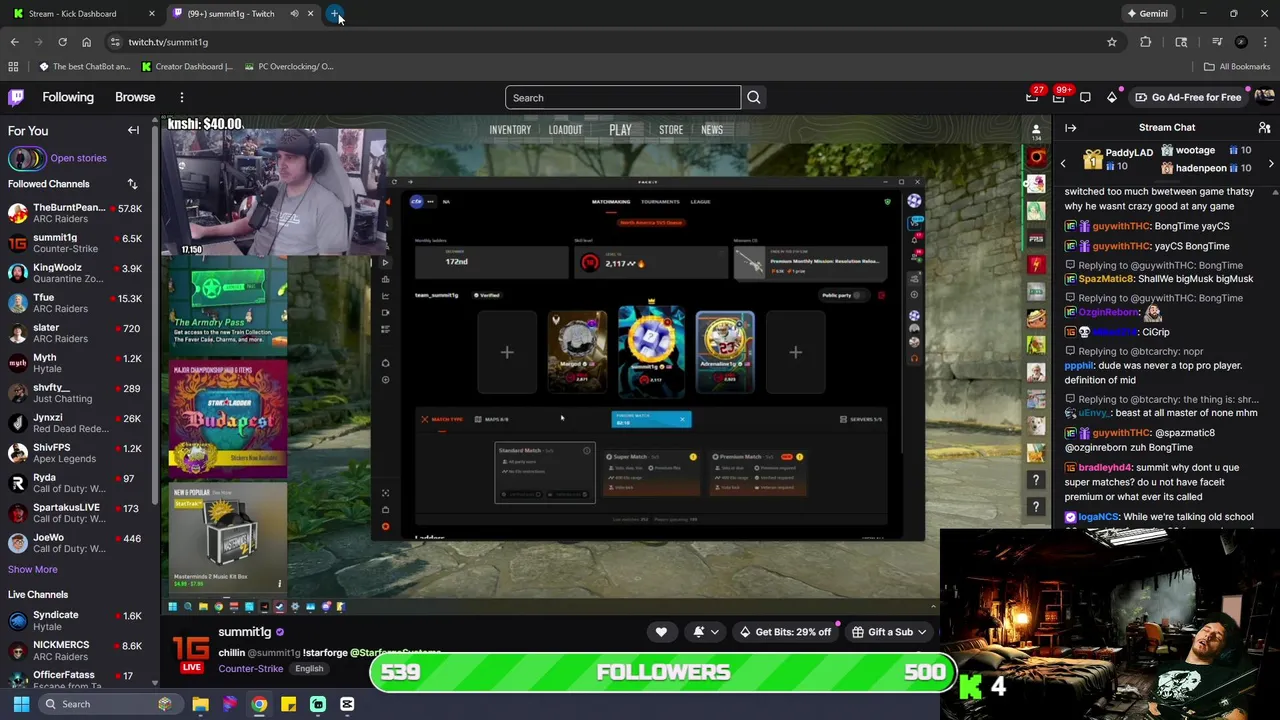Click the follow heart button
Image resolution: width=1280 pixels, height=720 pixels.
point(661,632)
